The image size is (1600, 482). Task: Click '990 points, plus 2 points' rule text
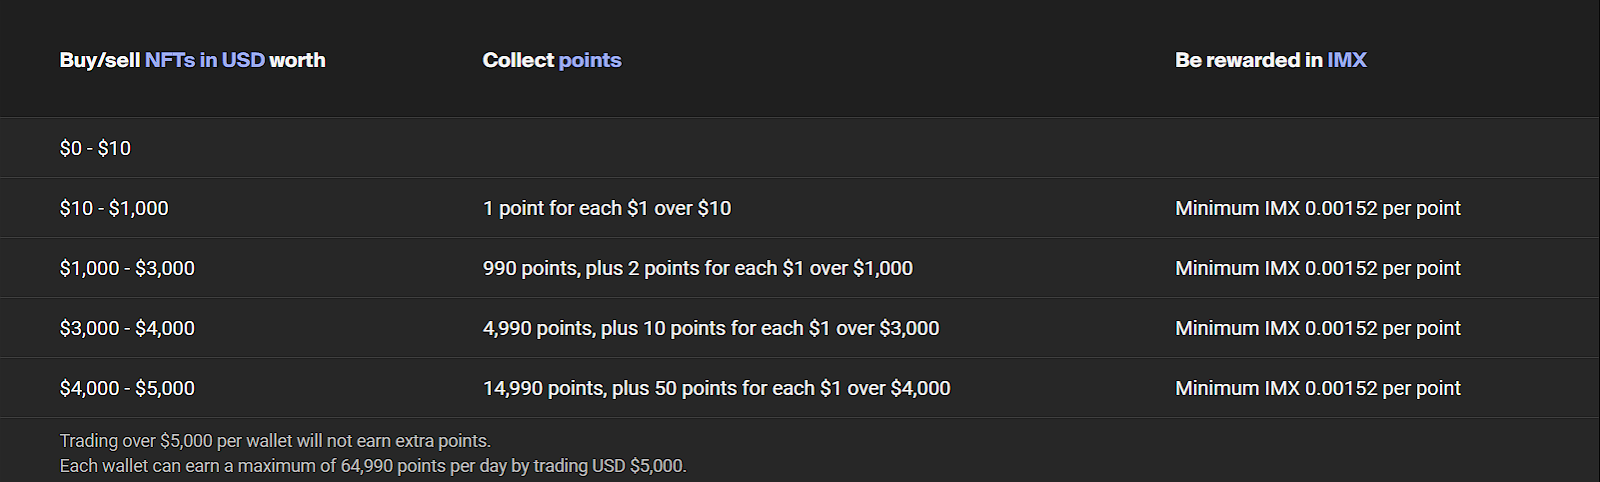click(697, 268)
